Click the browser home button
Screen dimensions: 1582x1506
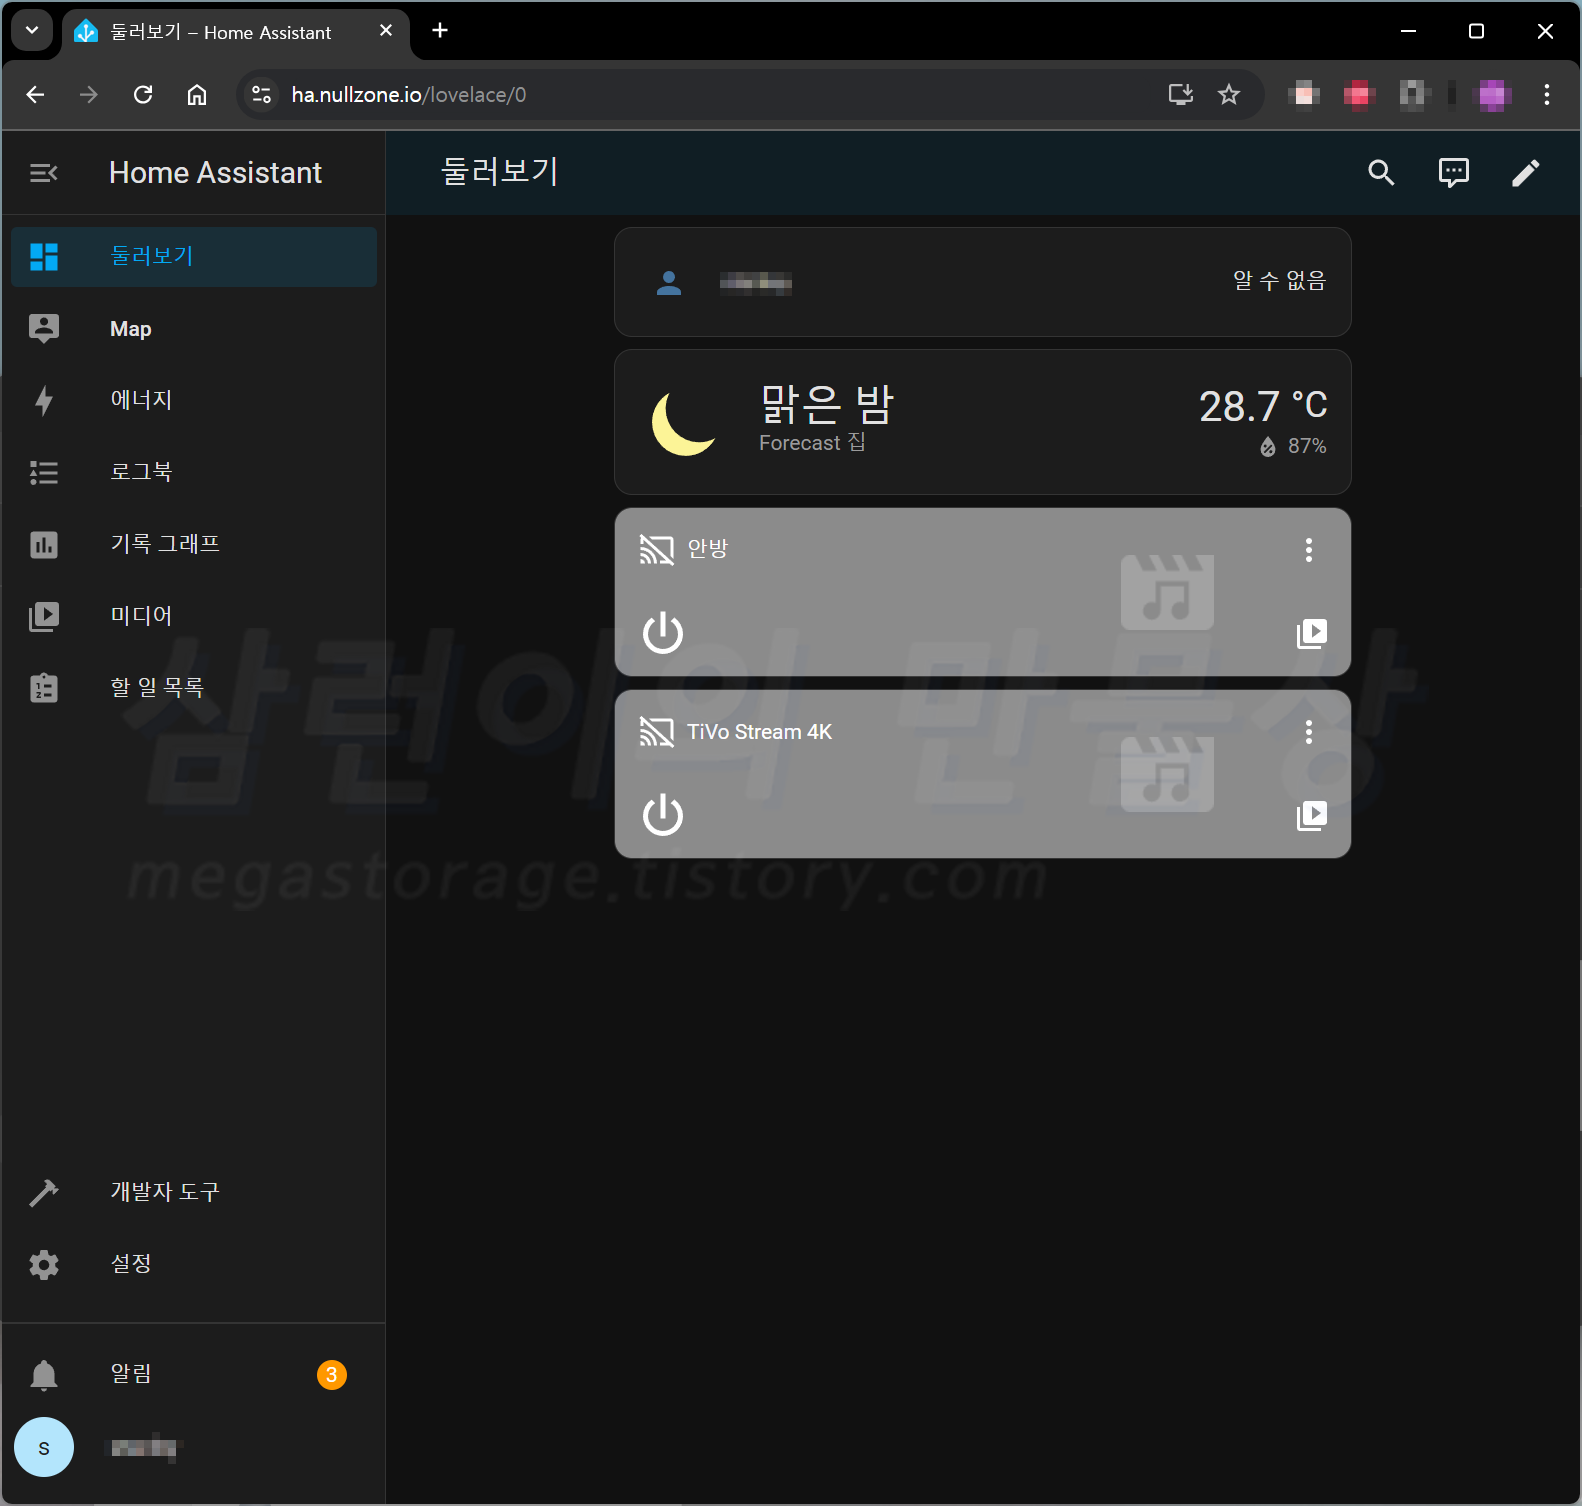(197, 95)
